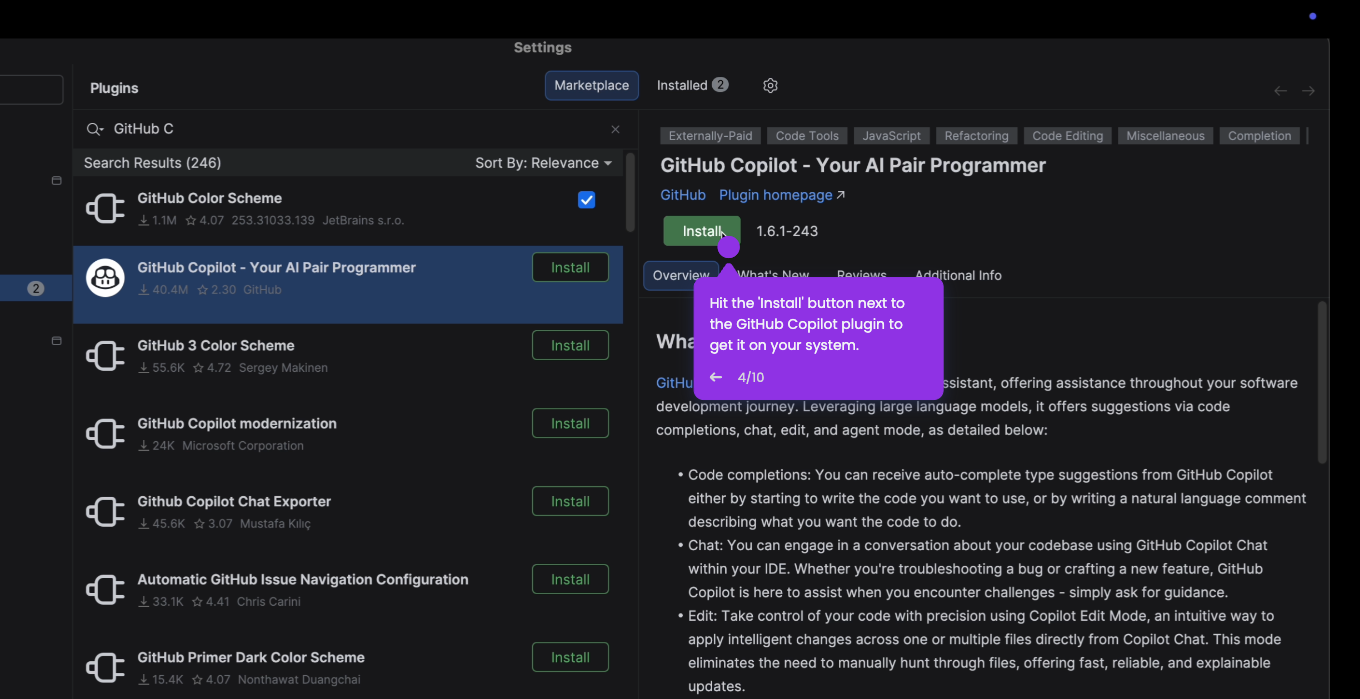The width and height of the screenshot is (1360, 699).
Task: Click the Github Copilot Chat Exporter plugin icon
Action: tap(105, 512)
